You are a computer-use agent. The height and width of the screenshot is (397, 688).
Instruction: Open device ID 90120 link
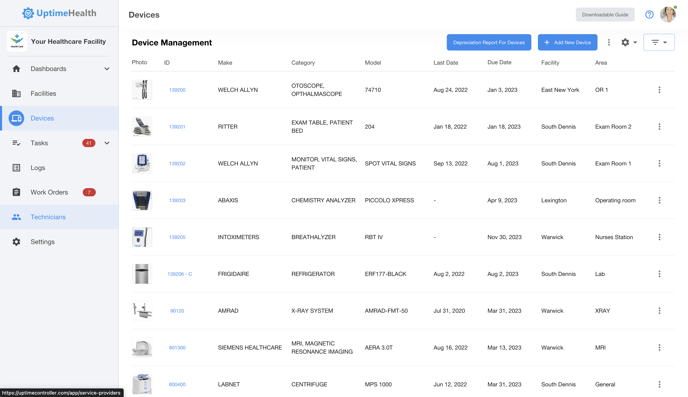click(177, 311)
